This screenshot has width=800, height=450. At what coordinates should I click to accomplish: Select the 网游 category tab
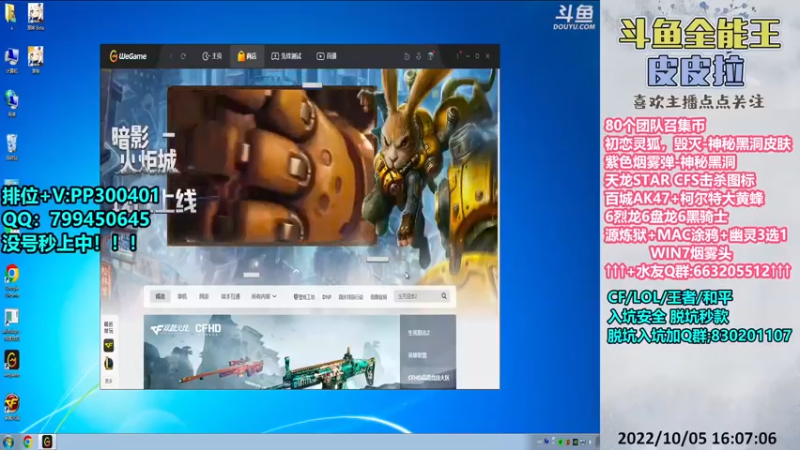[204, 296]
